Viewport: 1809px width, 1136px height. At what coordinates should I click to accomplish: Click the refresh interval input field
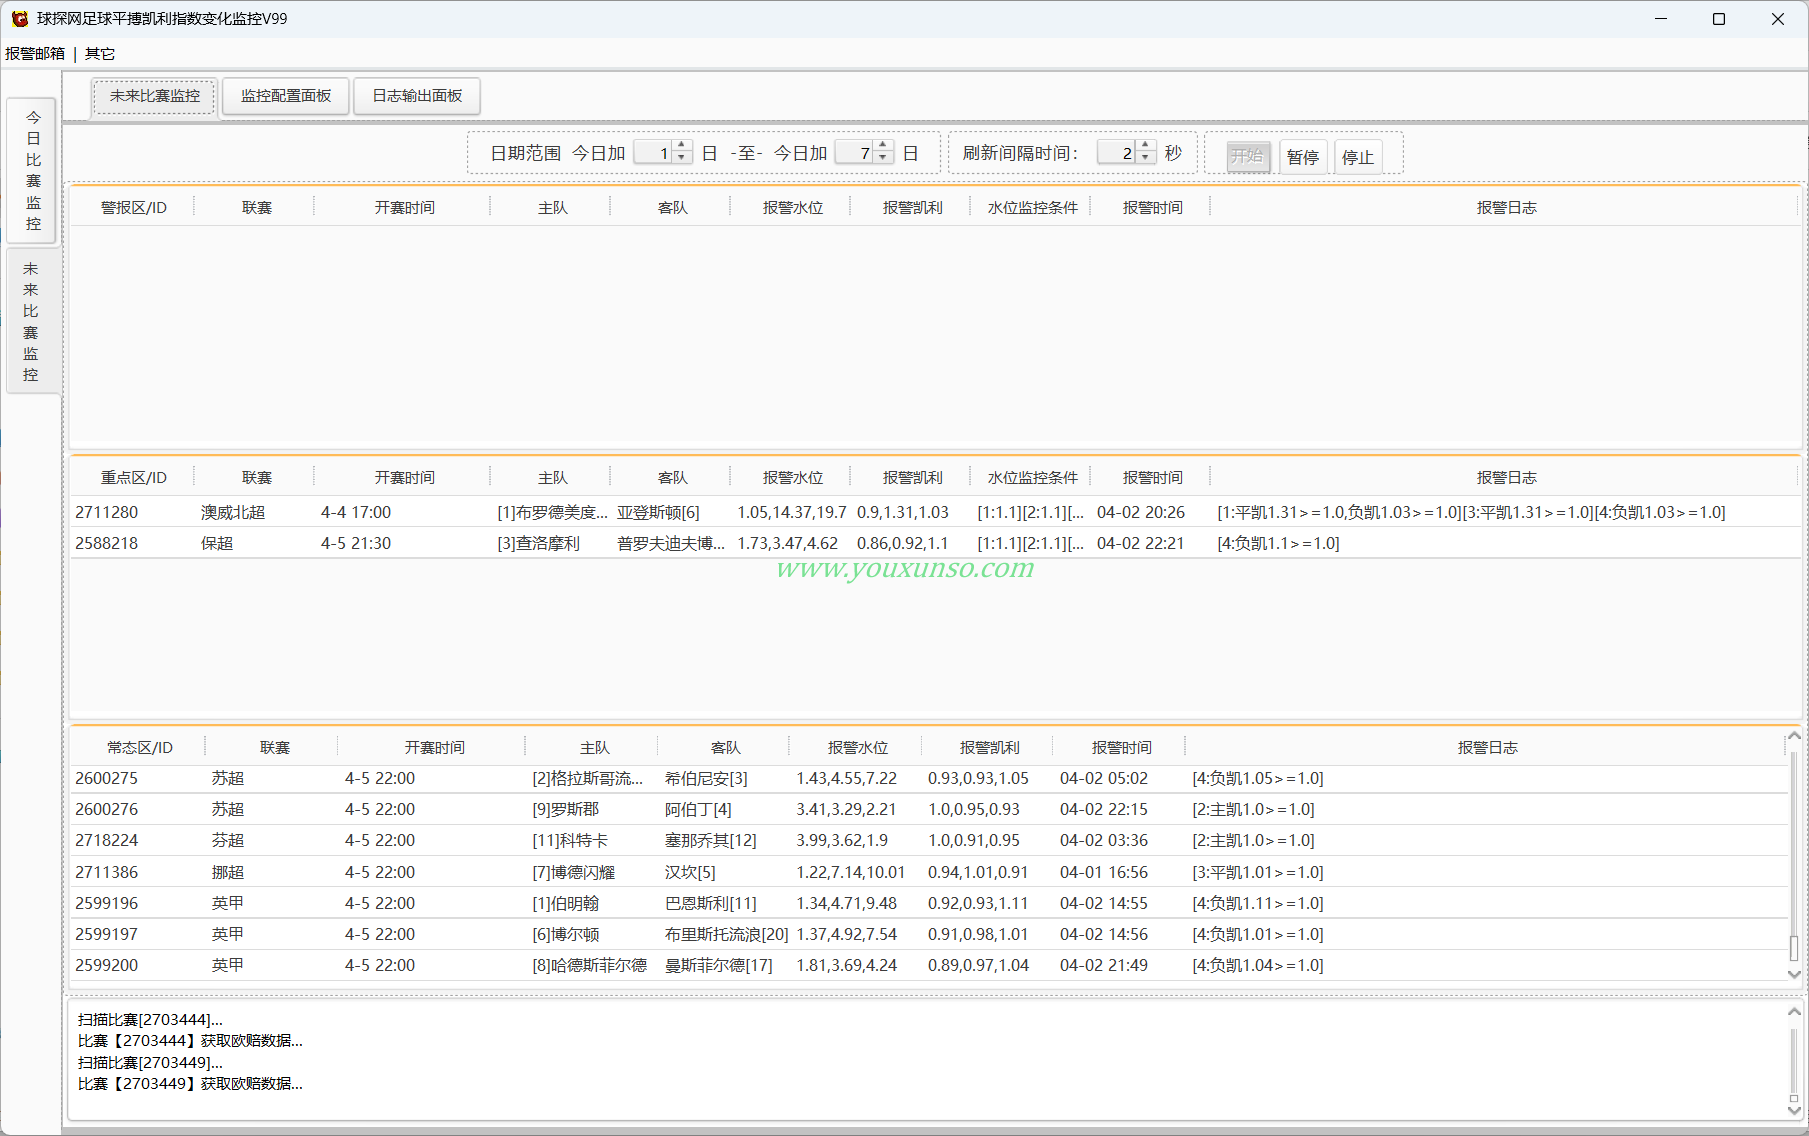click(x=1118, y=153)
